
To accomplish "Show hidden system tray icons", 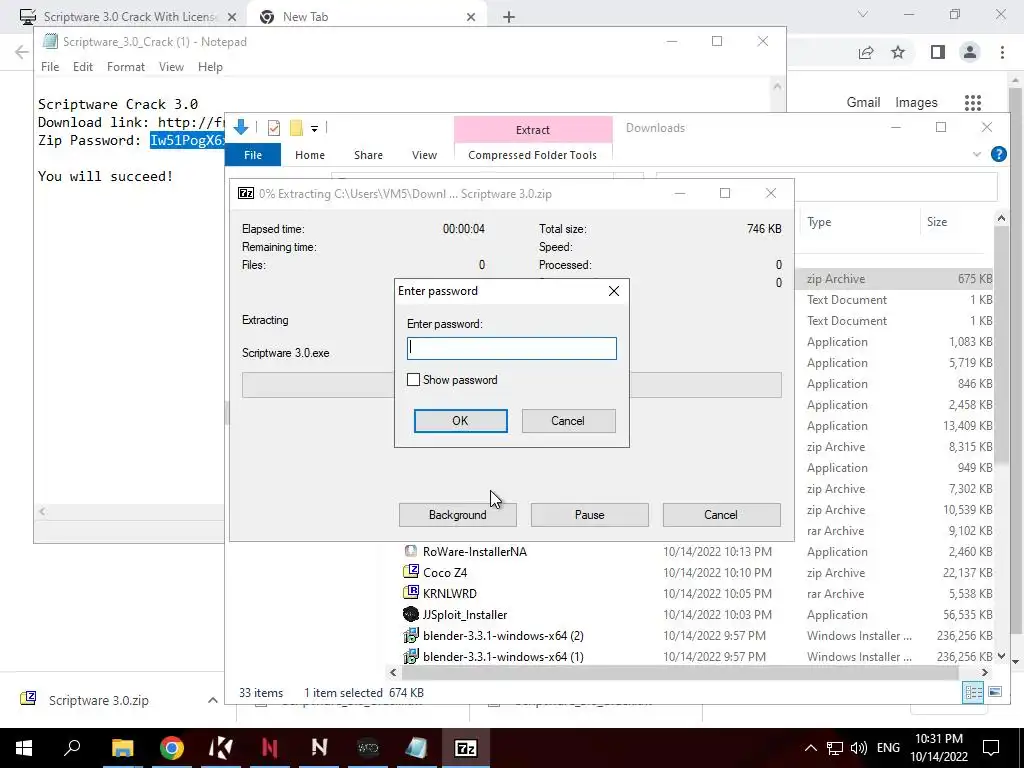I will pos(810,748).
